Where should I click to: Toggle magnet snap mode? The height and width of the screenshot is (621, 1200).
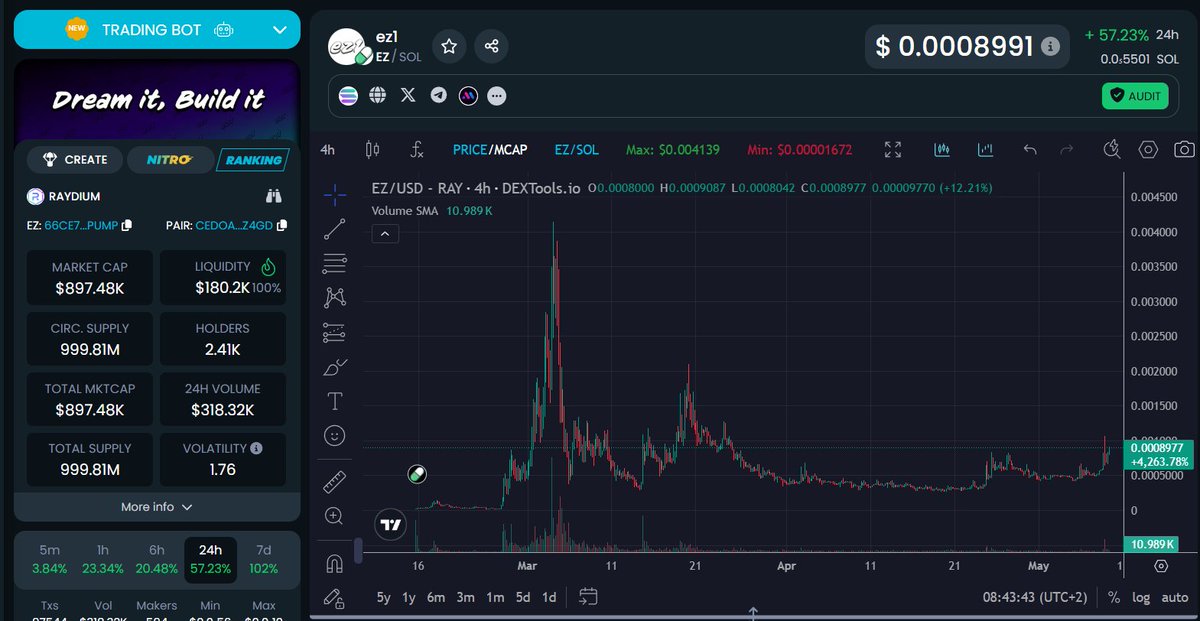(x=335, y=564)
